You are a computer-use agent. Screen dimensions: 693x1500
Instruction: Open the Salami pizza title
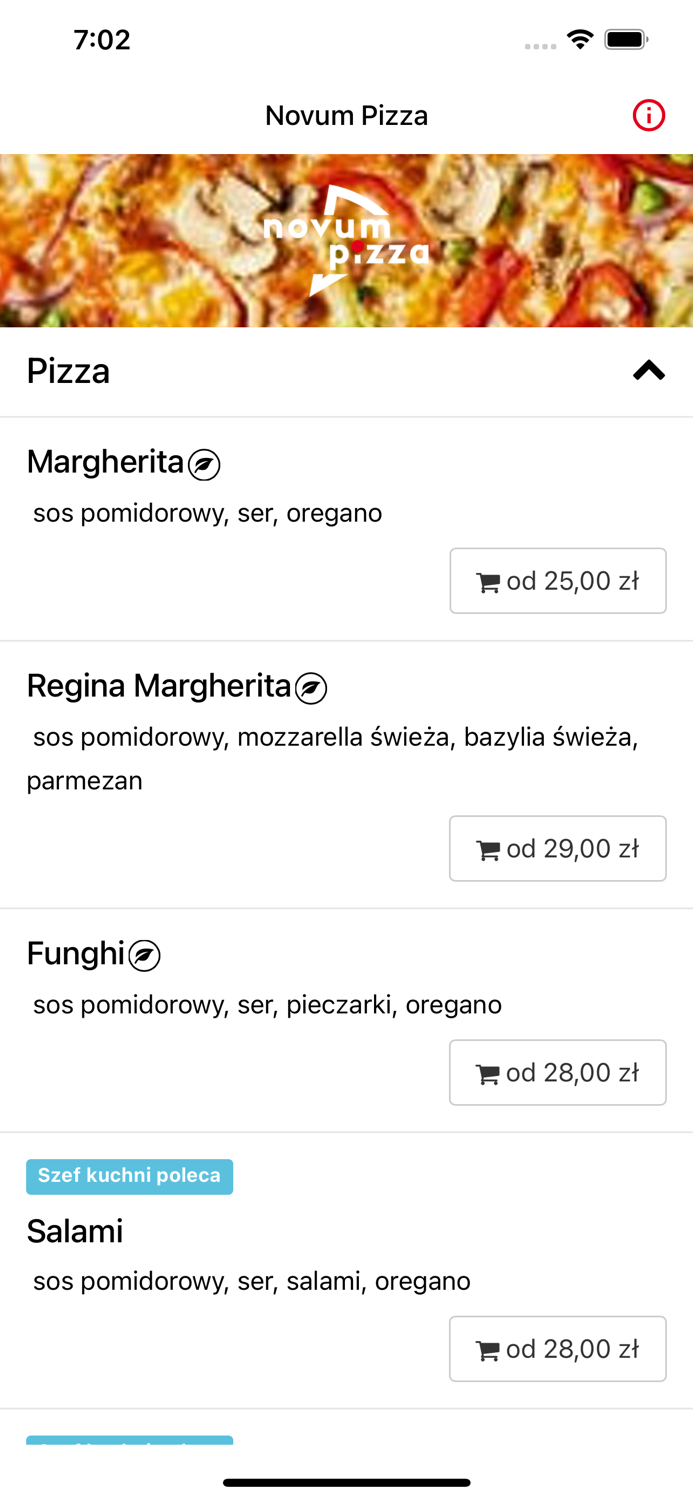[x=75, y=1231]
